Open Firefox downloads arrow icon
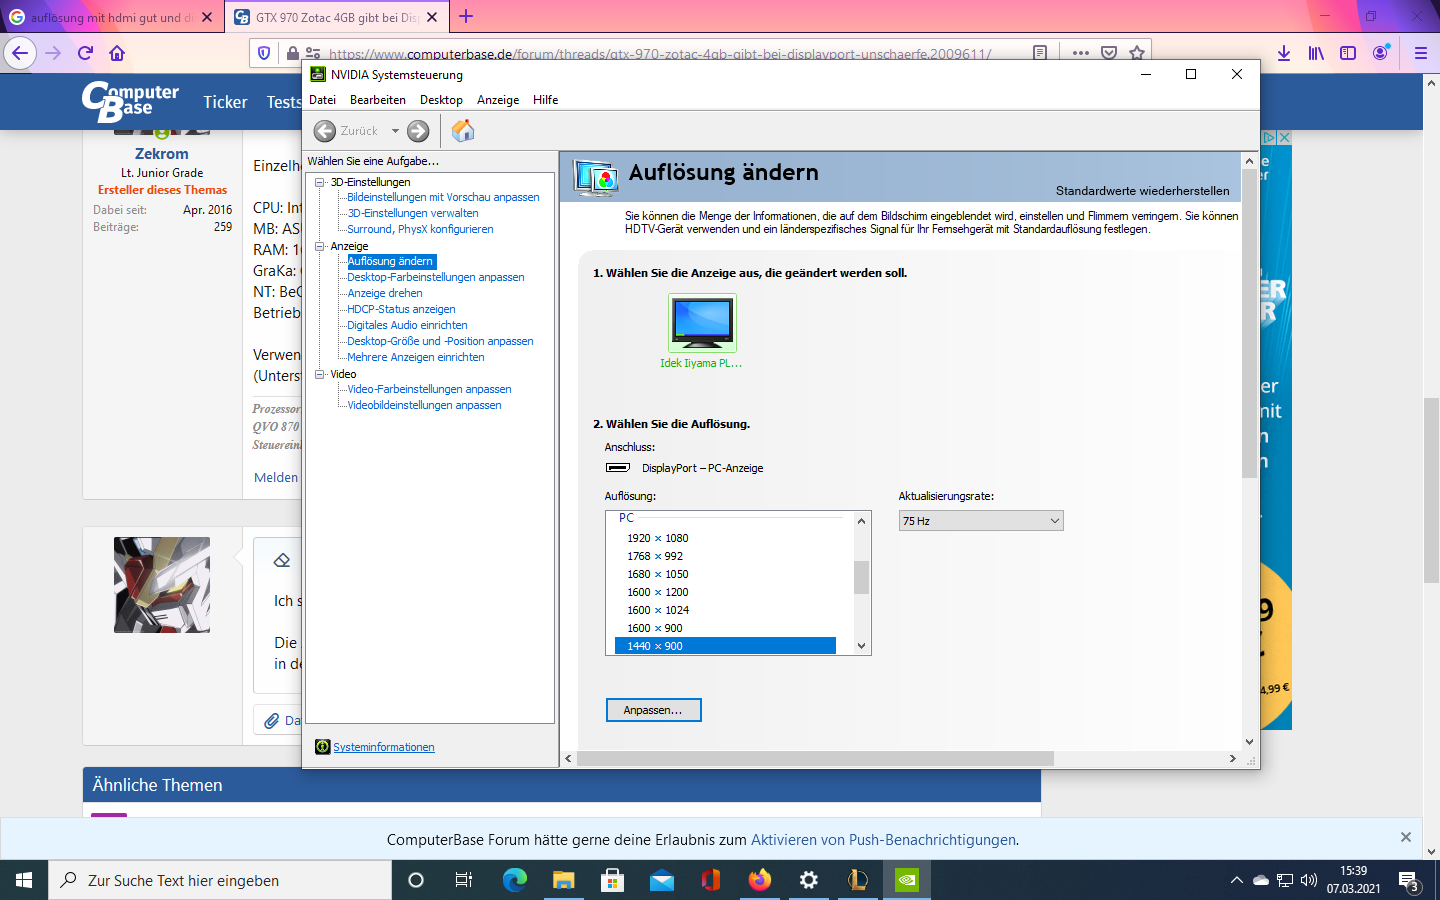Viewport: 1440px width, 900px height. (x=1284, y=53)
